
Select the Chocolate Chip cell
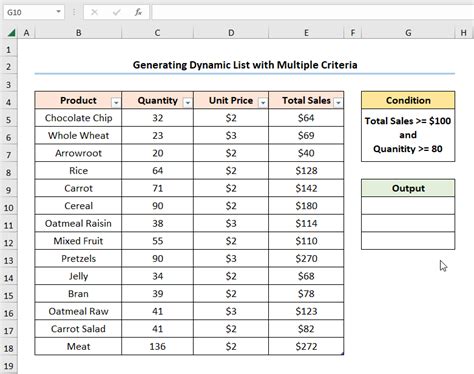[78, 118]
